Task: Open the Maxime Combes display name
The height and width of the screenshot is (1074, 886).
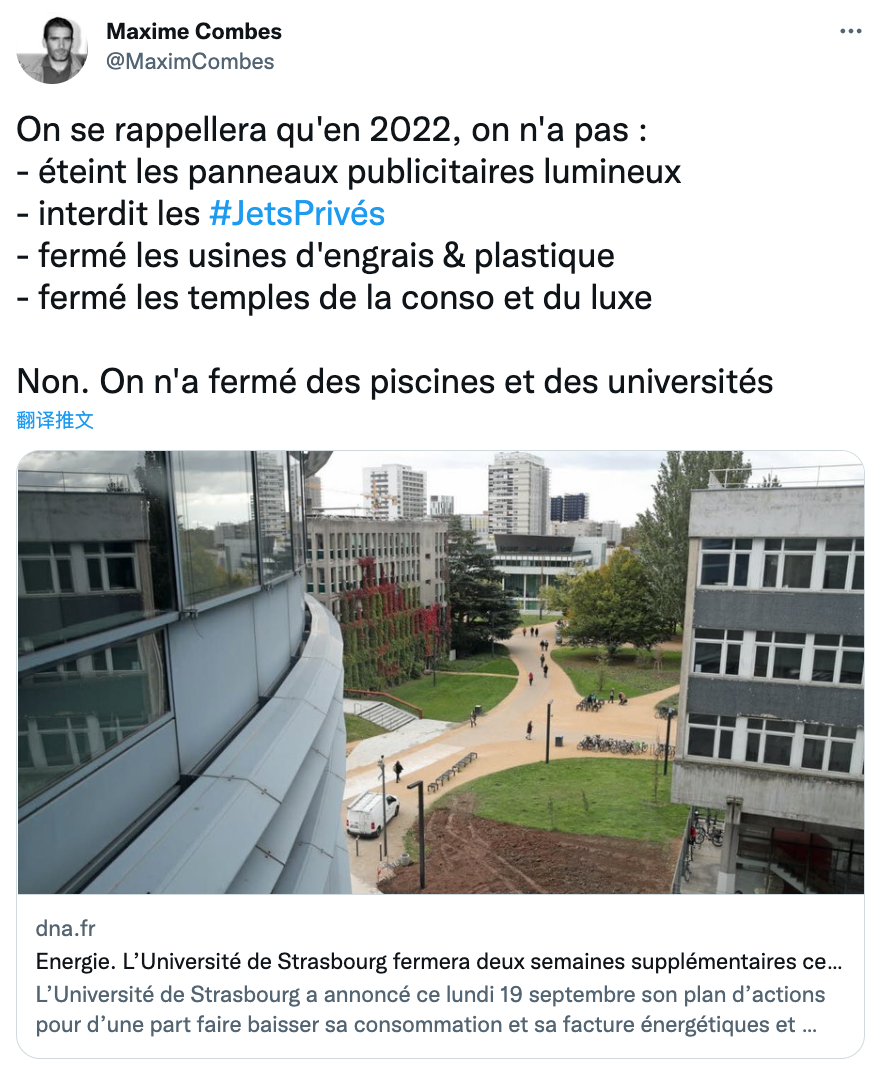Action: coord(194,32)
